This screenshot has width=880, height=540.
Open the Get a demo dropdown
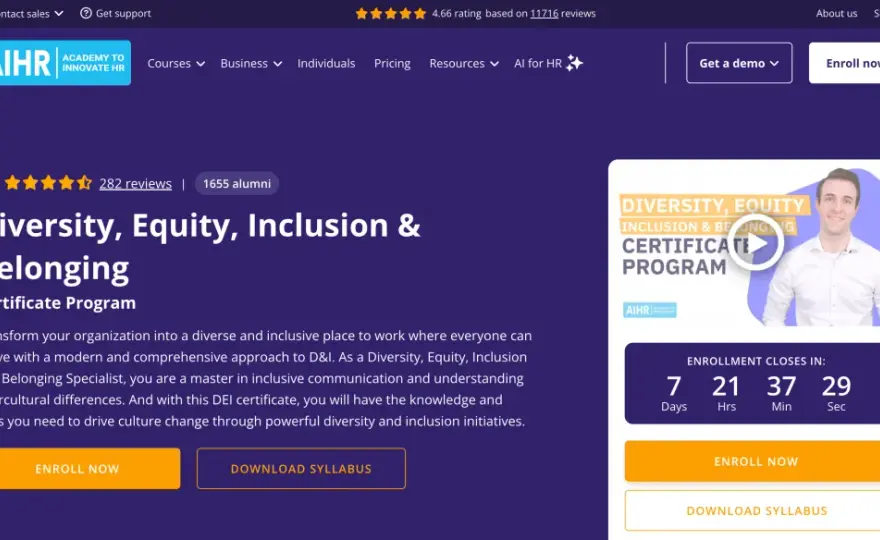739,63
